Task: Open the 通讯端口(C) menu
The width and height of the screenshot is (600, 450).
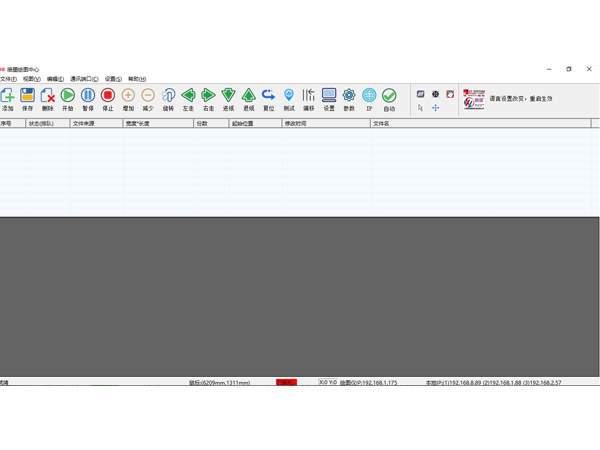Action: (x=84, y=79)
